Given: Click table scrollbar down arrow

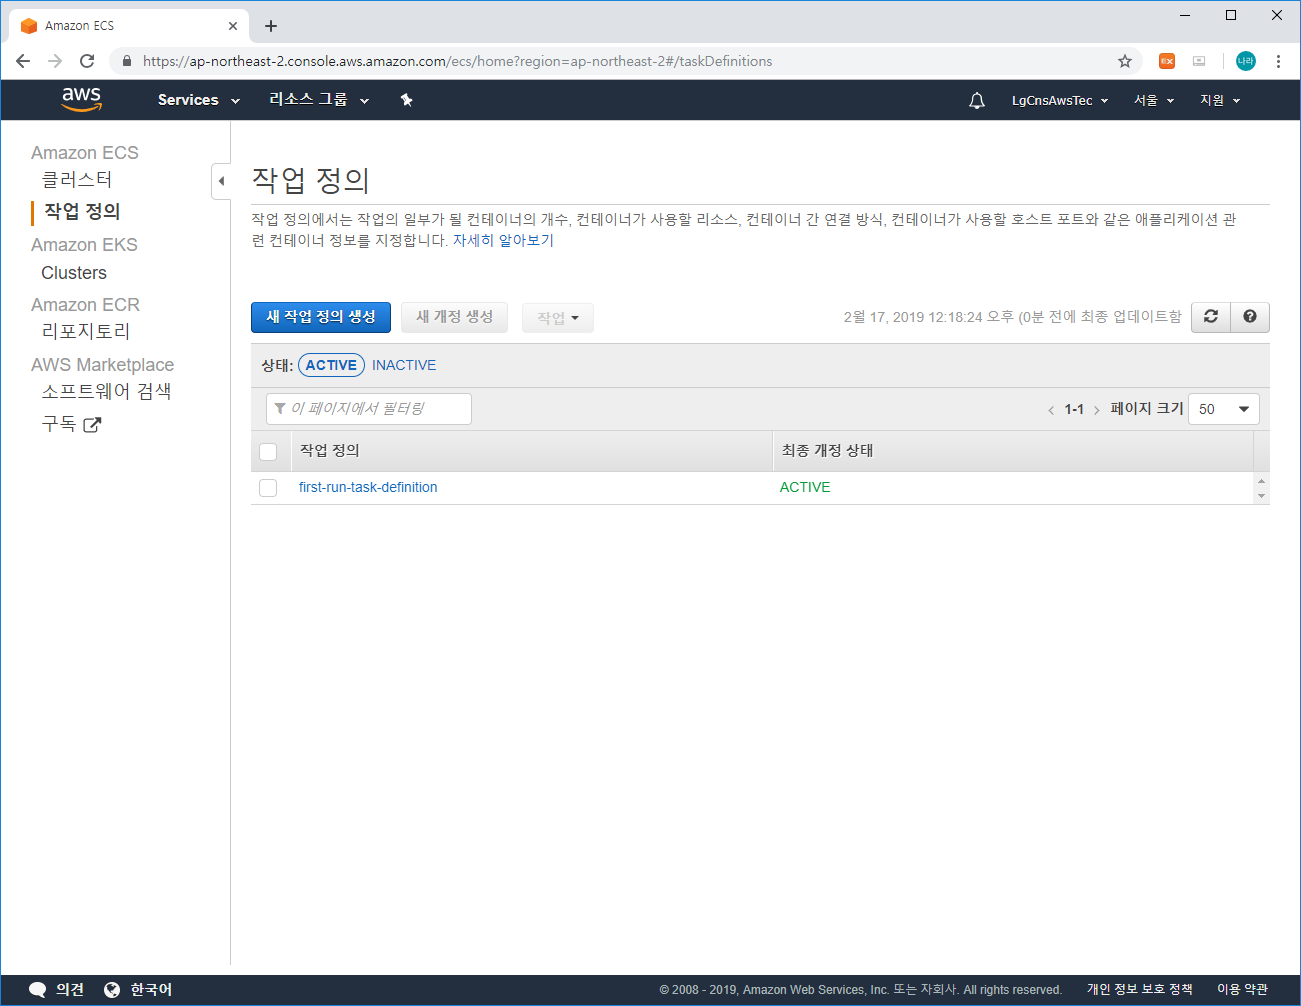Looking at the screenshot, I should pyautogui.click(x=1261, y=496).
